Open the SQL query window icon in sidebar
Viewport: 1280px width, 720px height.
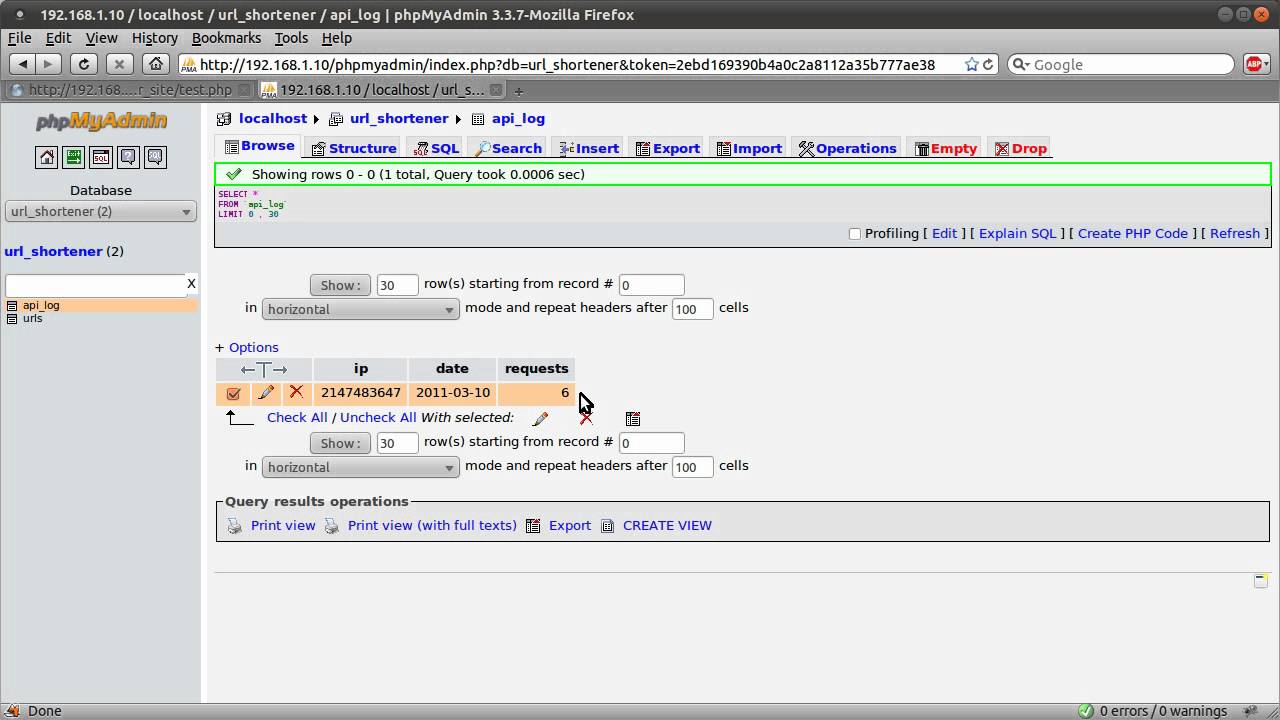pyautogui.click(x=100, y=157)
